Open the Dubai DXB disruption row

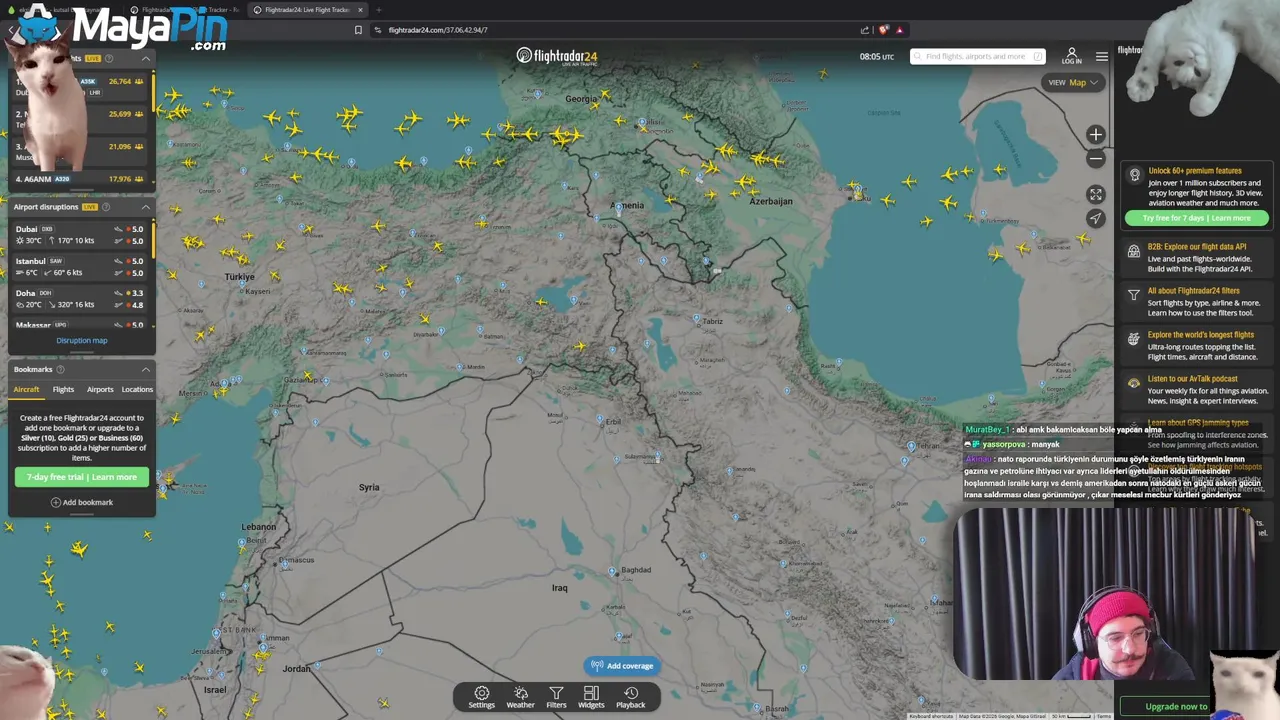click(80, 235)
